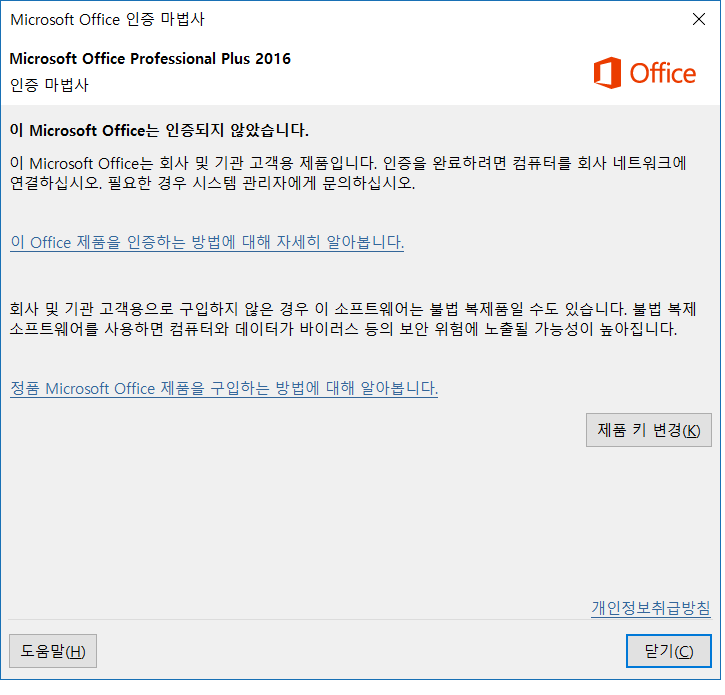Click paragraph starting '회사 및 기관 고객용으로 구입하지'
The width and height of the screenshot is (725, 695).
pyautogui.click(x=353, y=319)
